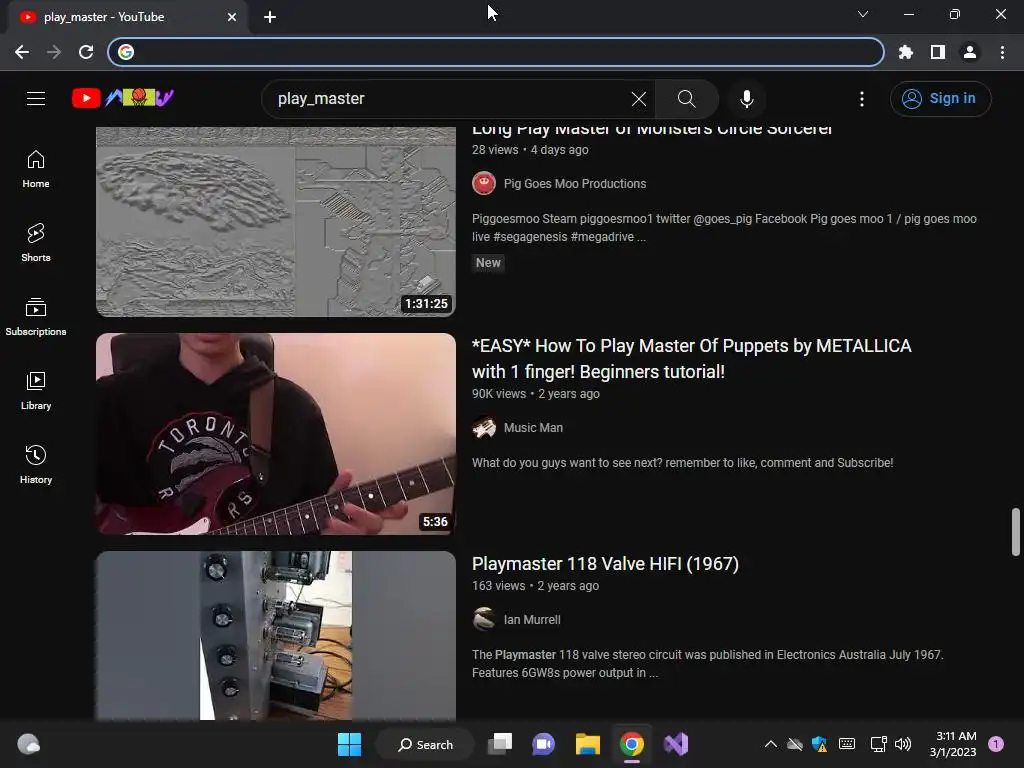1024x768 pixels.
Task: Open the Music Man channel
Action: (533, 428)
